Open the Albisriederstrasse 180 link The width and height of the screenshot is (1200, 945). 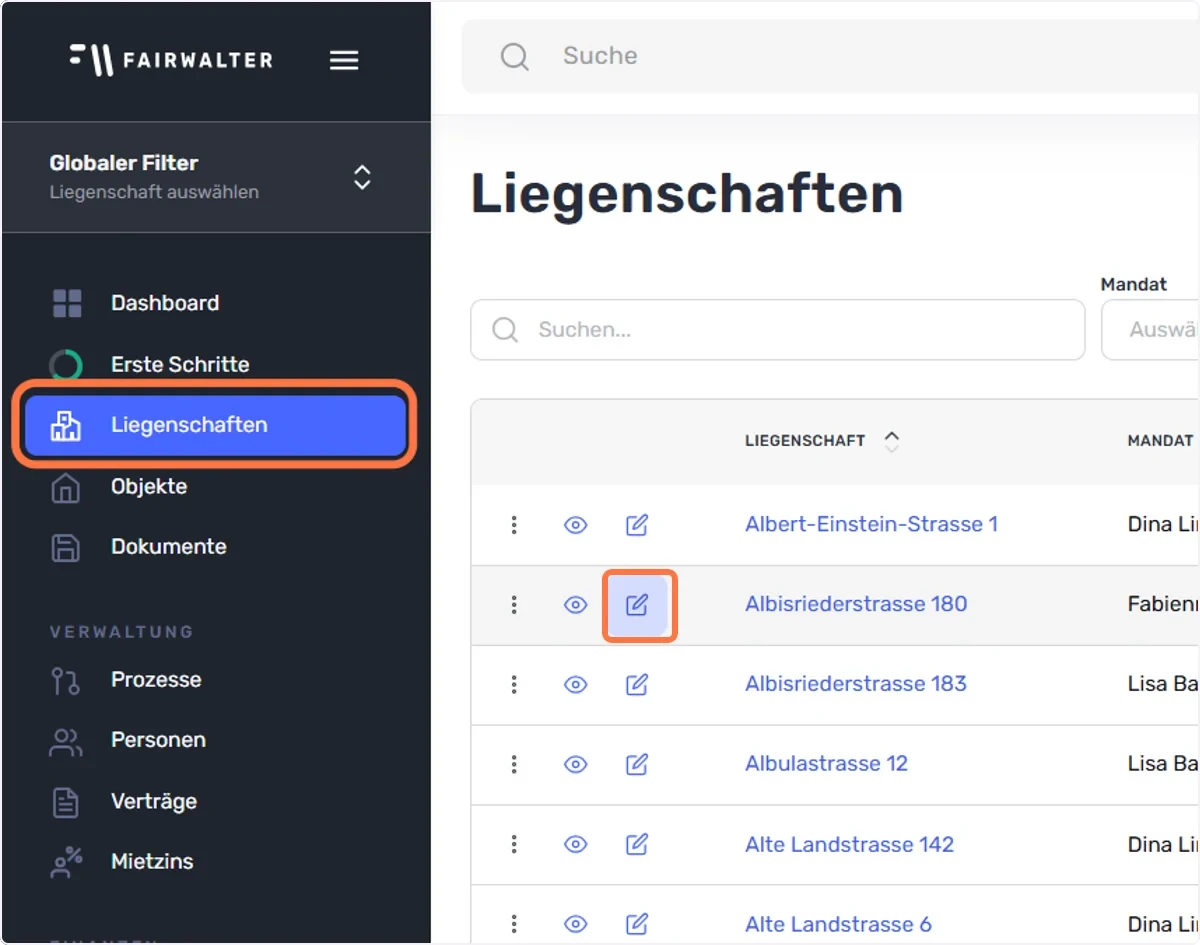tap(856, 604)
